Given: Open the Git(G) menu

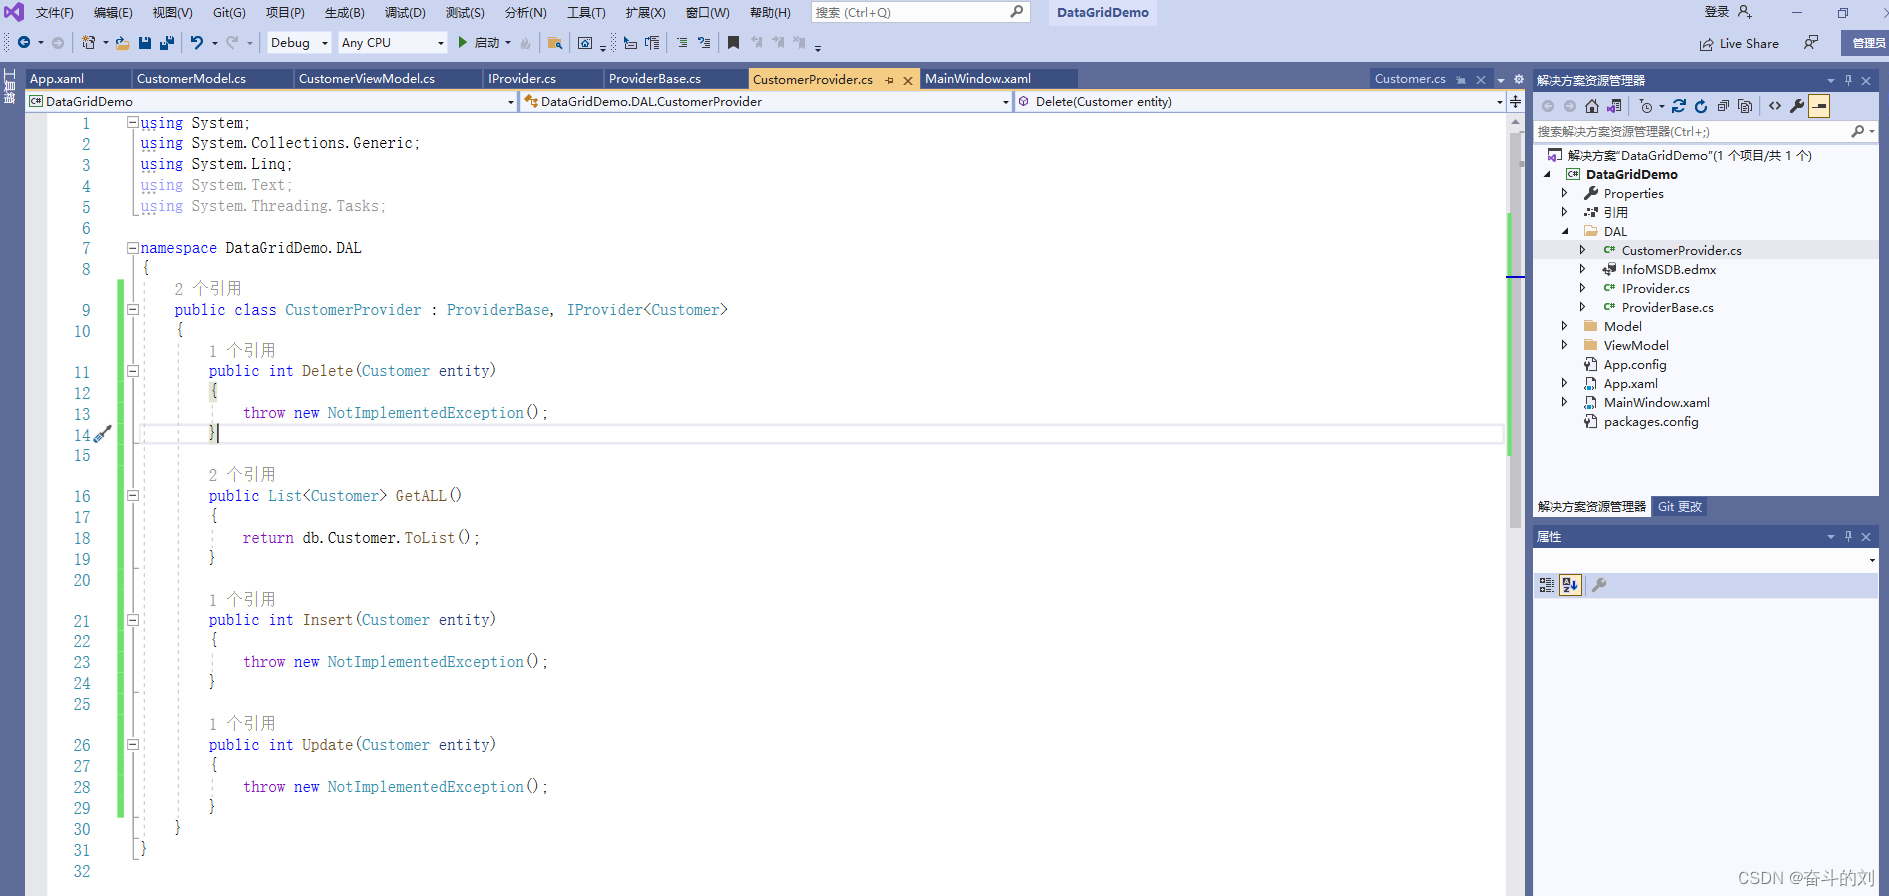Looking at the screenshot, I should point(229,12).
